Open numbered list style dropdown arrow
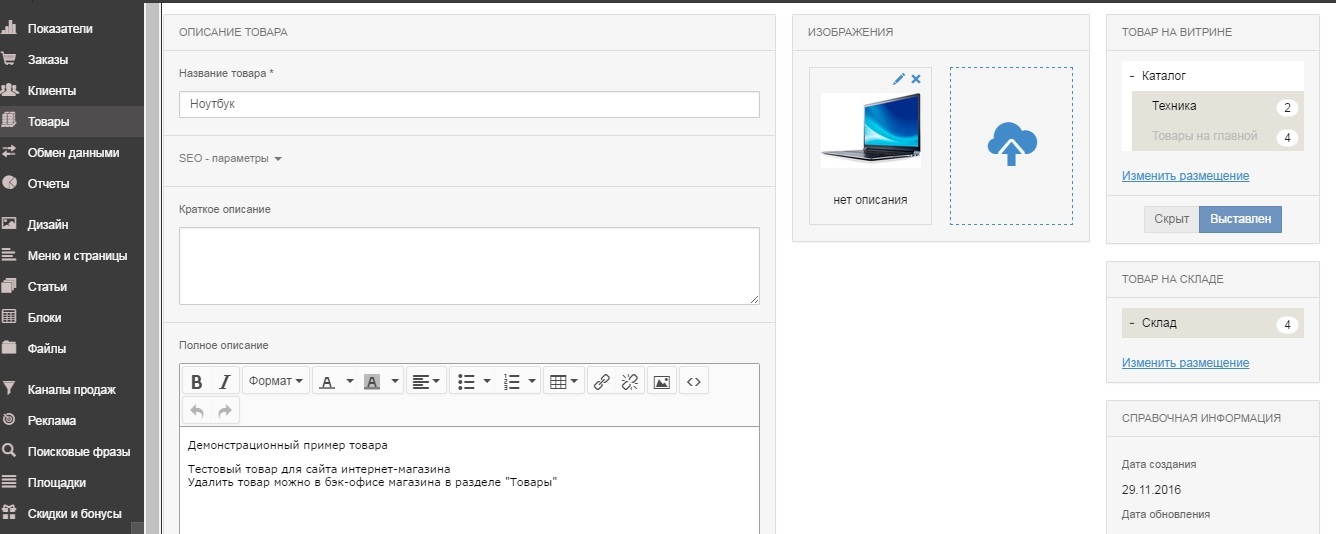Image resolution: width=1336 pixels, height=534 pixels. (533, 381)
